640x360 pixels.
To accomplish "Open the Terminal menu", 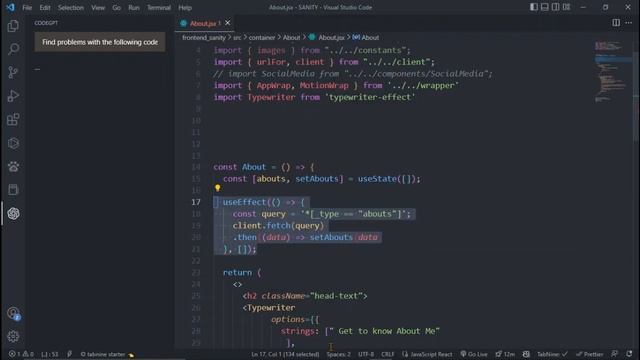I will pos(159,7).
